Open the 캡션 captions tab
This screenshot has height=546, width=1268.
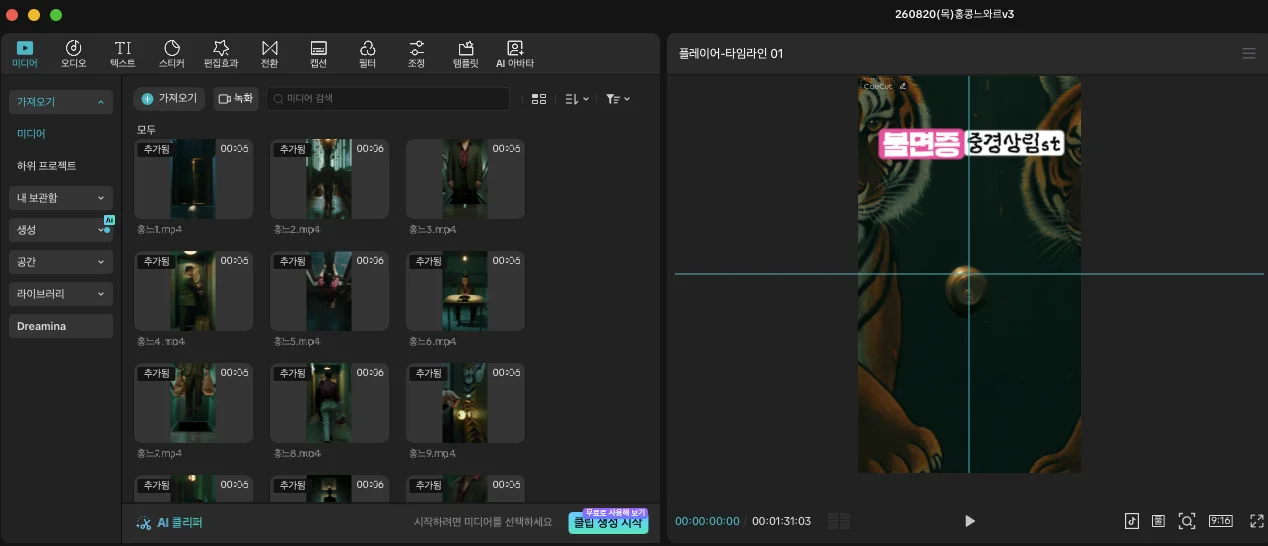[319, 54]
